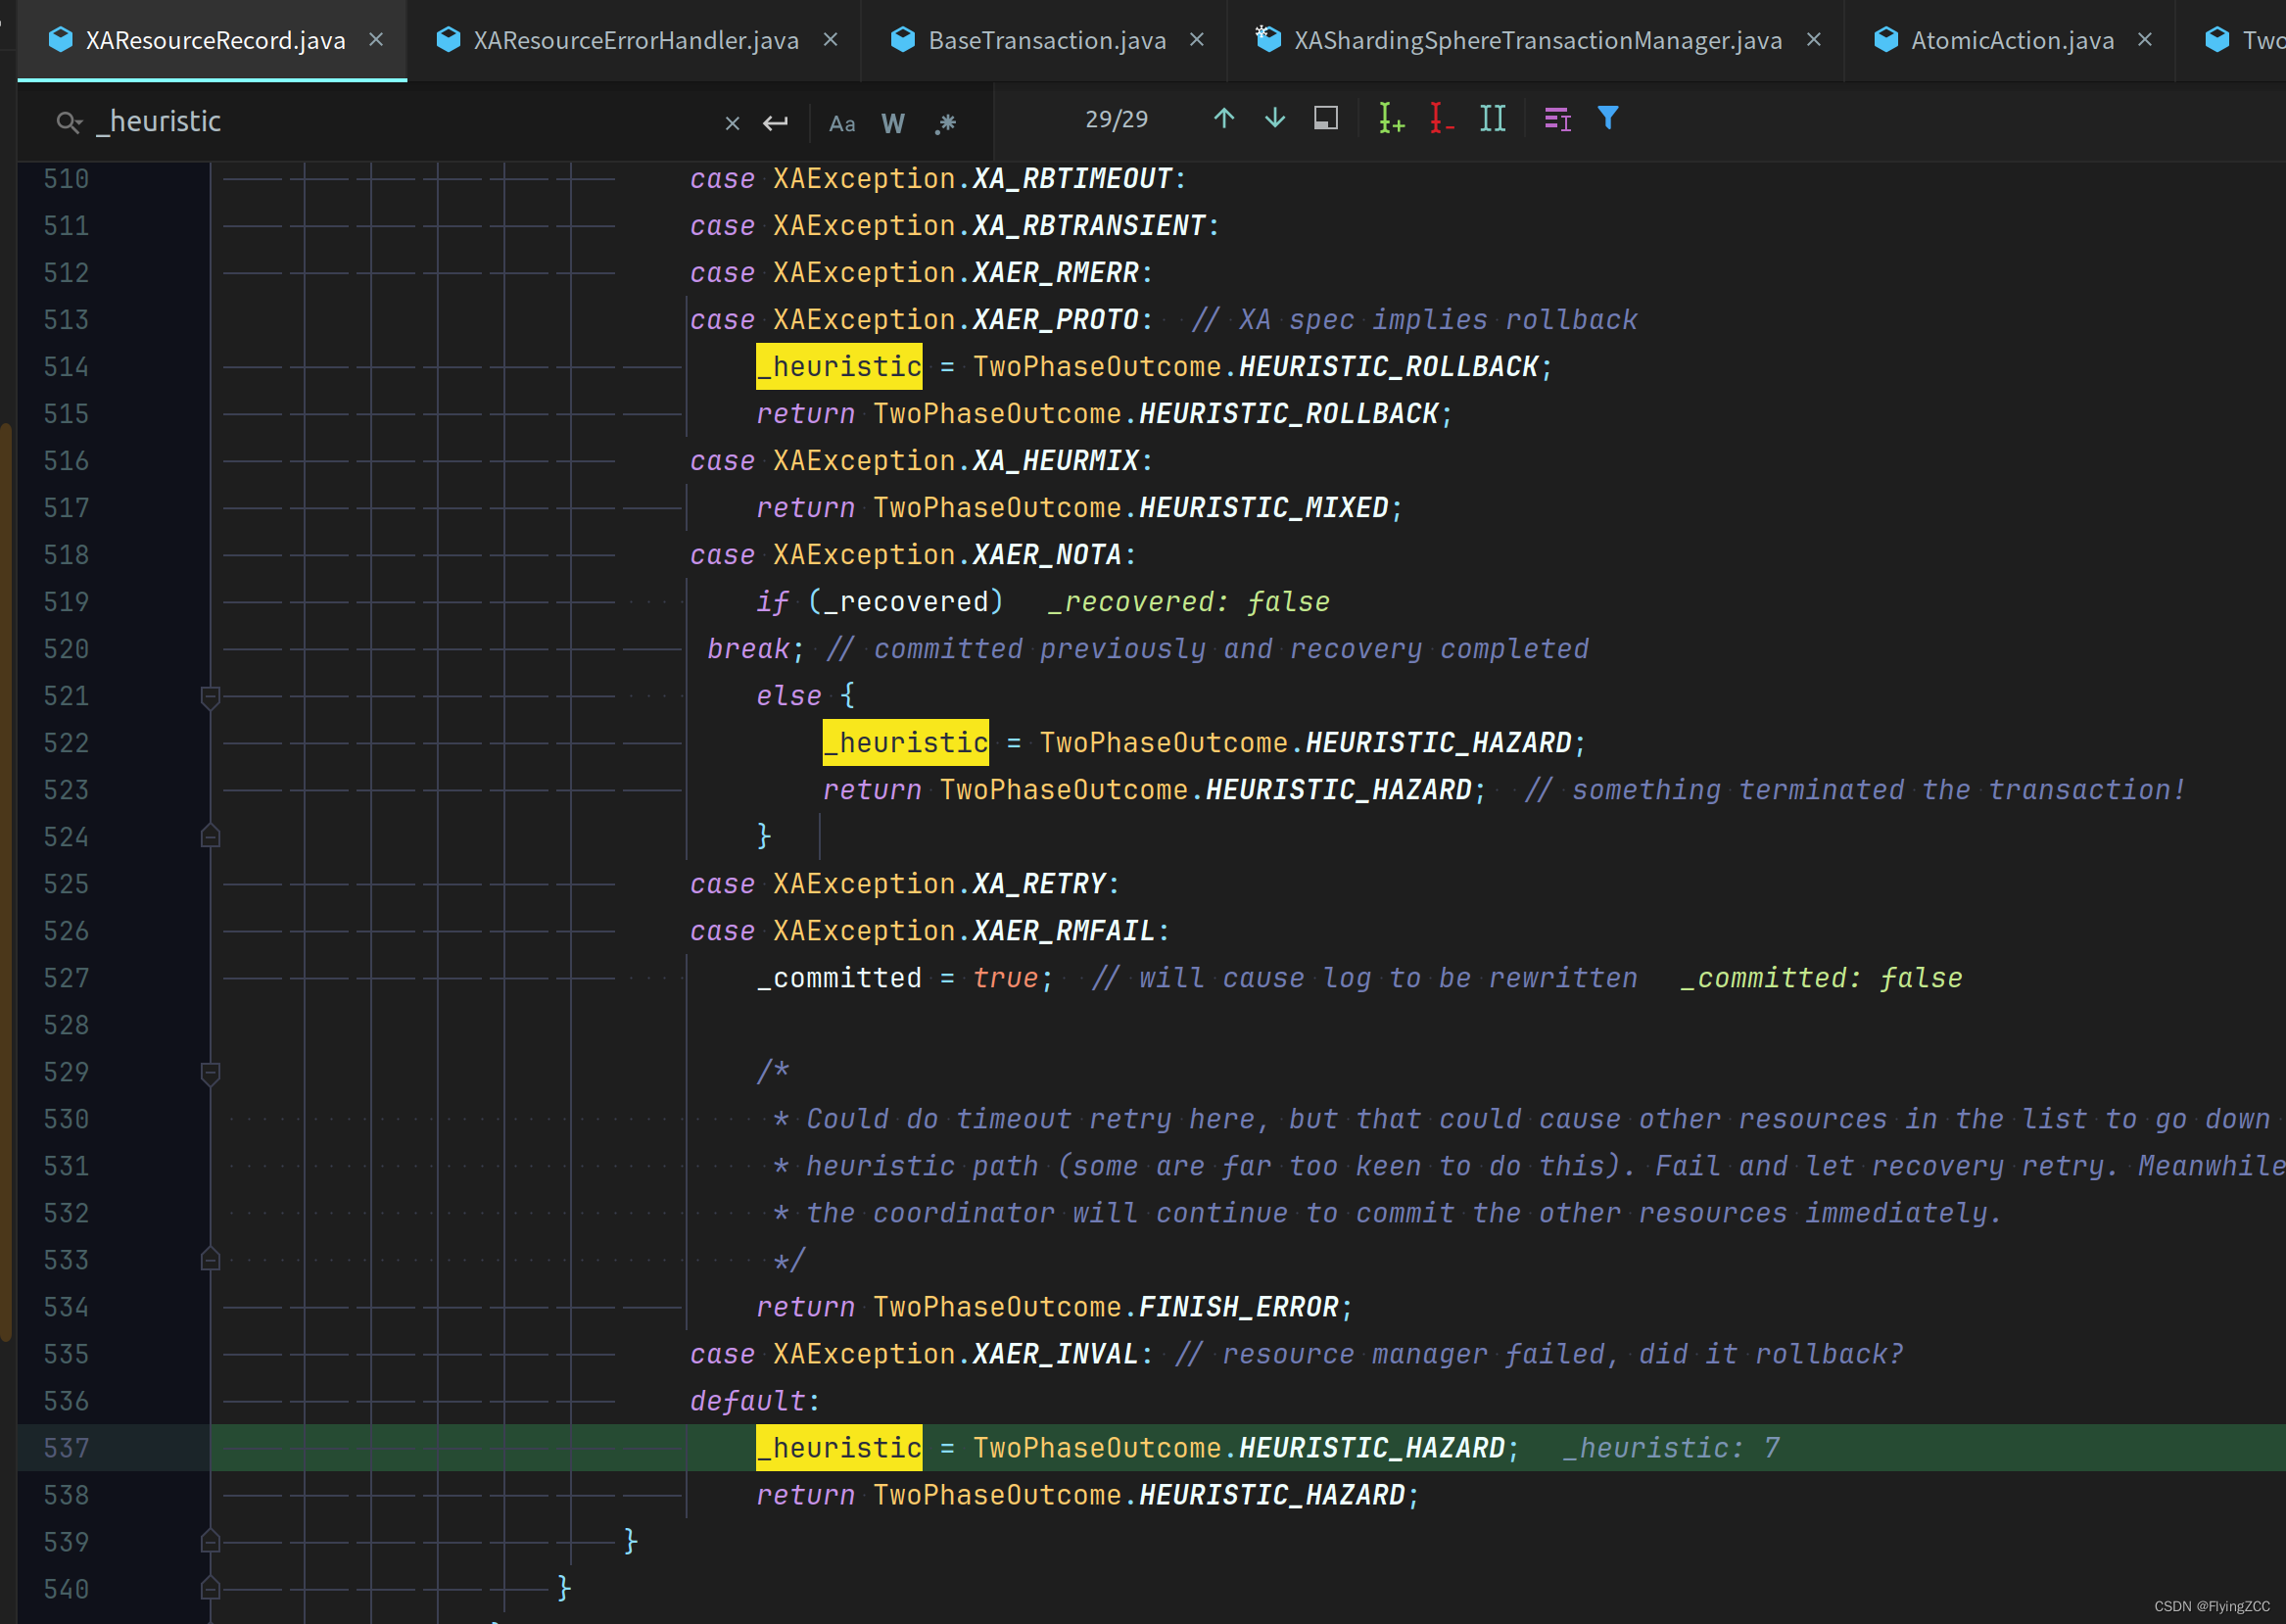This screenshot has width=2286, height=1624.
Task: Add selection for next occurrence icon
Action: click(1391, 119)
